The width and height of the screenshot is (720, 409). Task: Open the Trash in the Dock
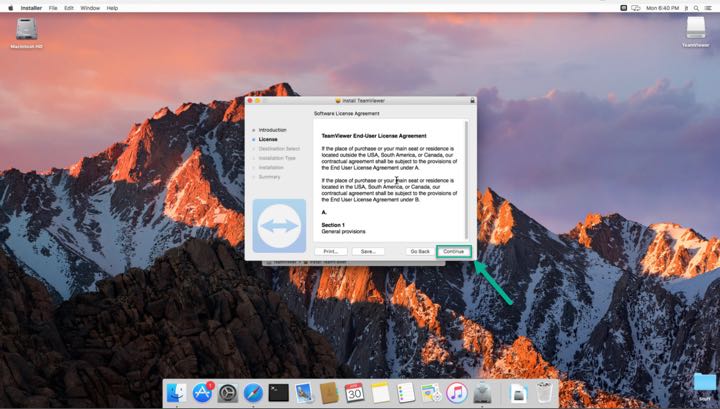coord(544,393)
